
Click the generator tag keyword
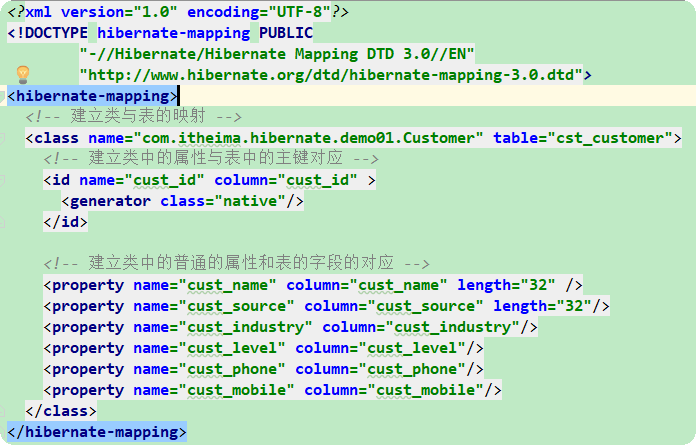(x=111, y=201)
